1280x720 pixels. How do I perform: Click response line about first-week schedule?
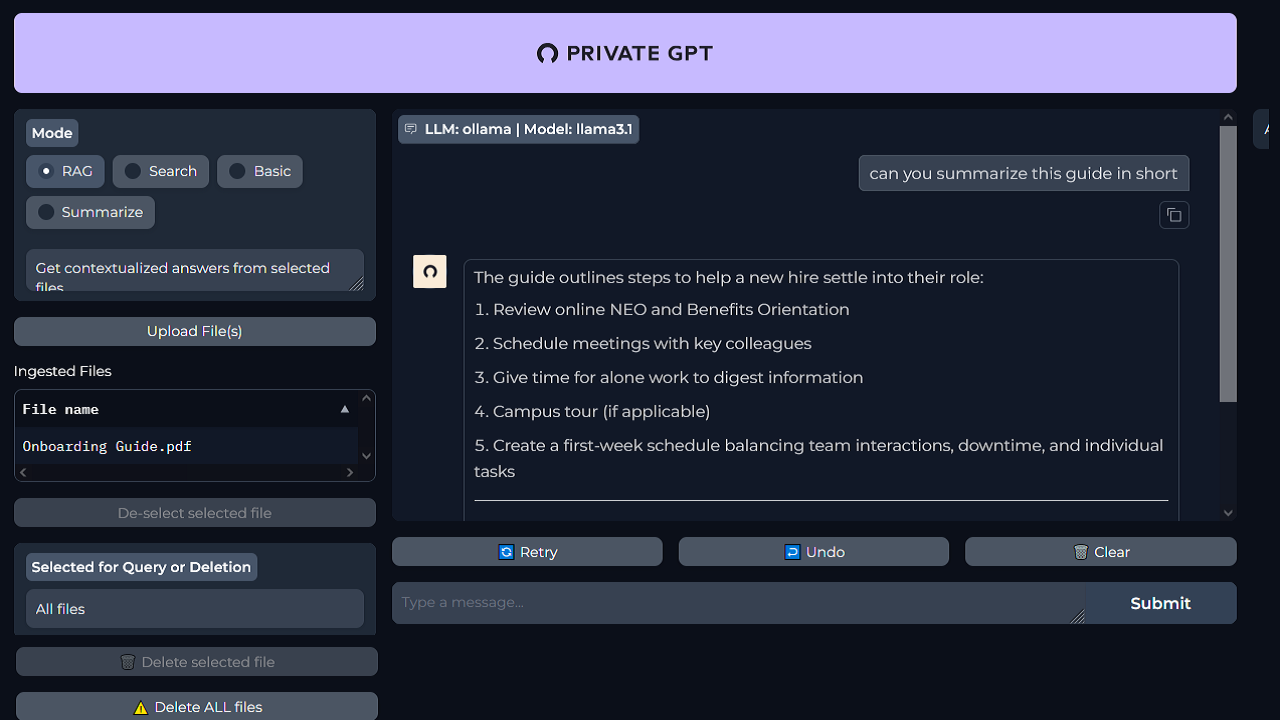coord(818,458)
